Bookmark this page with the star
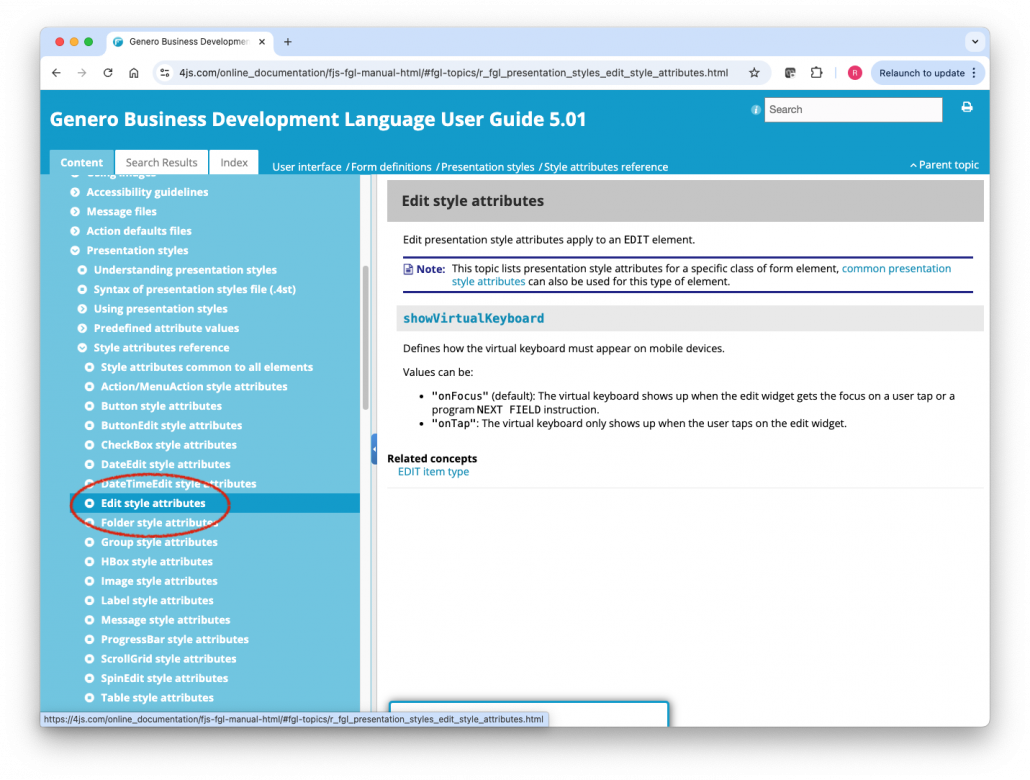 (754, 73)
